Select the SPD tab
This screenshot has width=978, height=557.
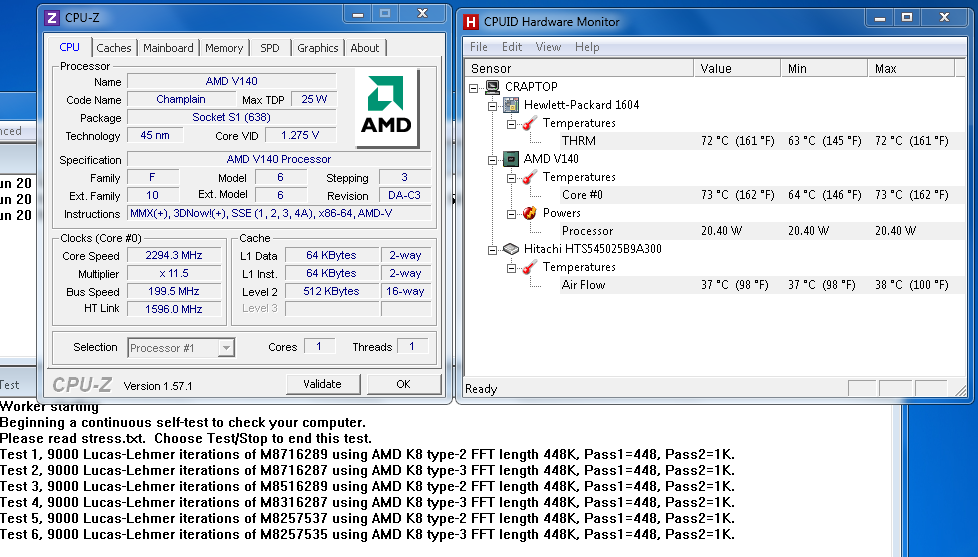[x=269, y=48]
